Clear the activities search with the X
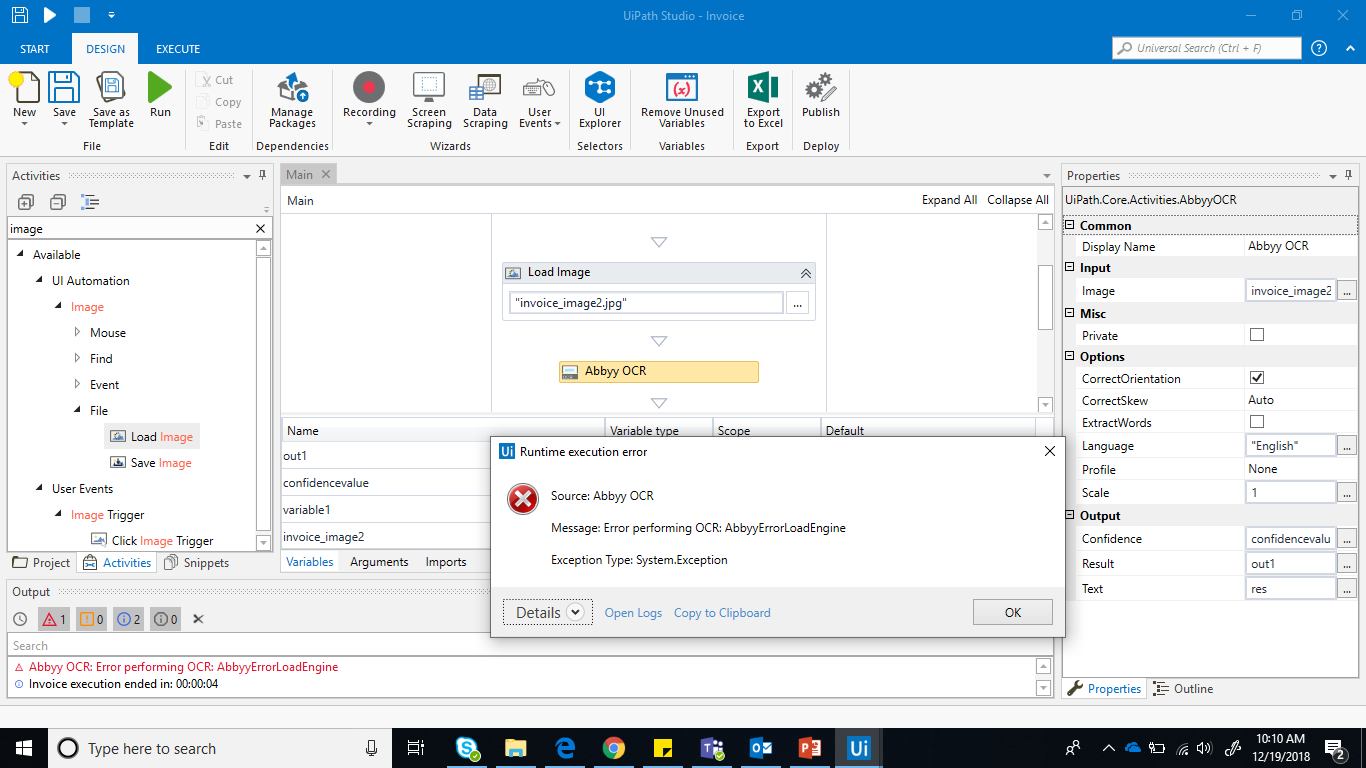 pos(261,229)
